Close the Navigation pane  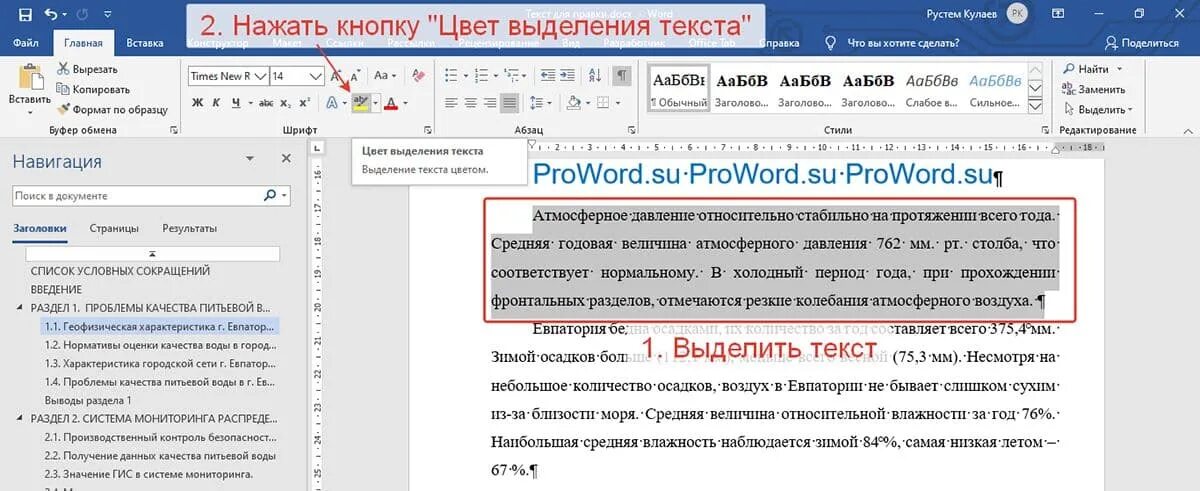coord(286,159)
